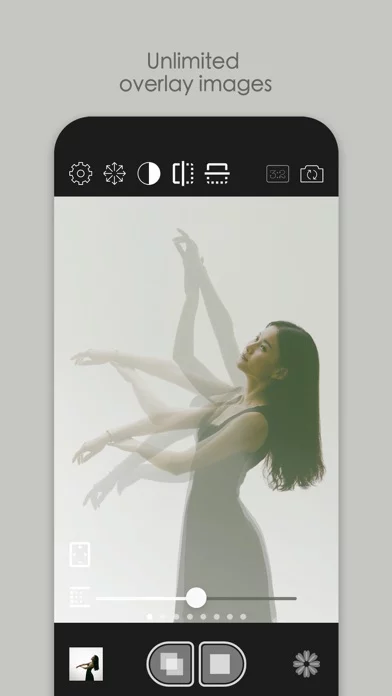Select the second page indicator dot
Viewport: 392px width, 696px height.
(x=163, y=617)
